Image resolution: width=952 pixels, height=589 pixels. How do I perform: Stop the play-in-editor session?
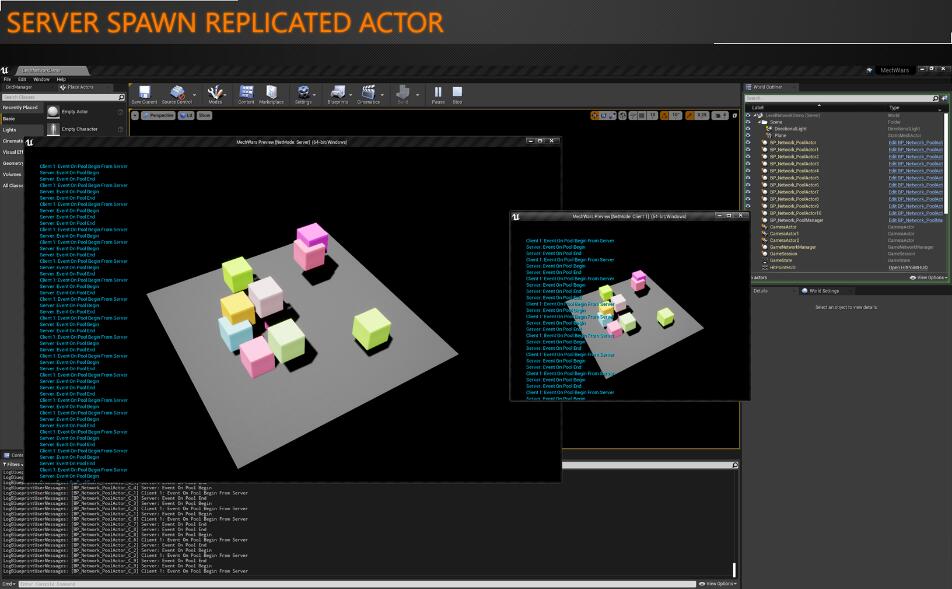pos(457,94)
